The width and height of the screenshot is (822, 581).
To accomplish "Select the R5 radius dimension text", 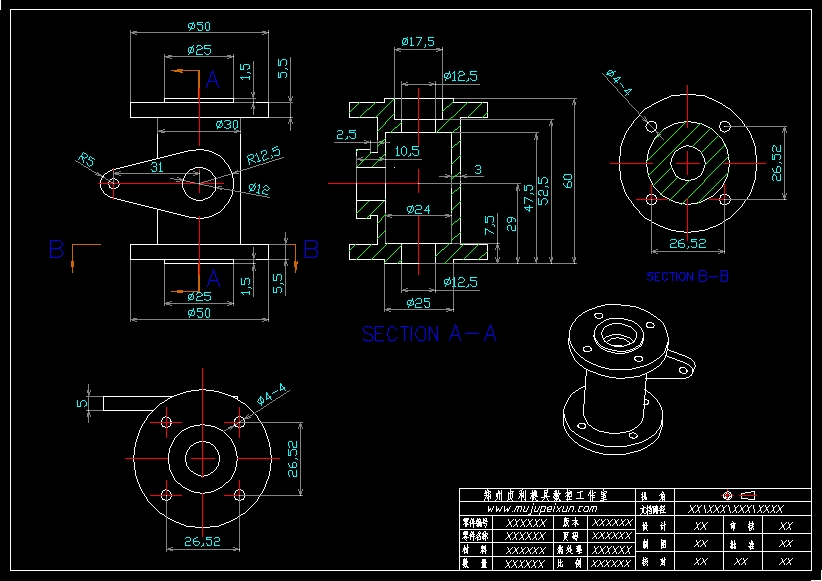I will pos(87,160).
